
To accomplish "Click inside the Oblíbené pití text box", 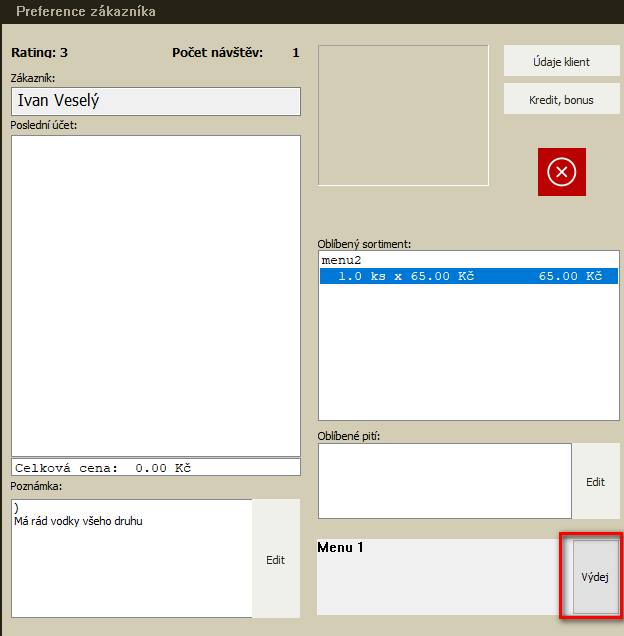I will (x=444, y=481).
